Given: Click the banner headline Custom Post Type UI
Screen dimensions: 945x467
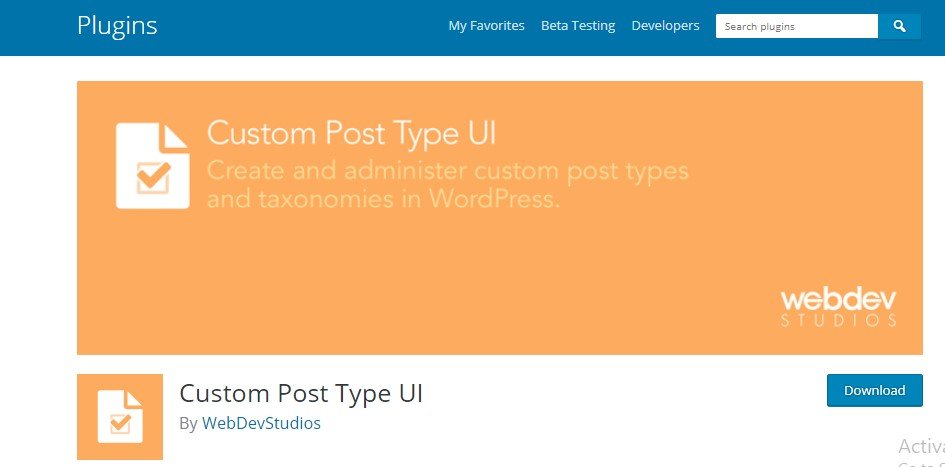Looking at the screenshot, I should point(351,134).
